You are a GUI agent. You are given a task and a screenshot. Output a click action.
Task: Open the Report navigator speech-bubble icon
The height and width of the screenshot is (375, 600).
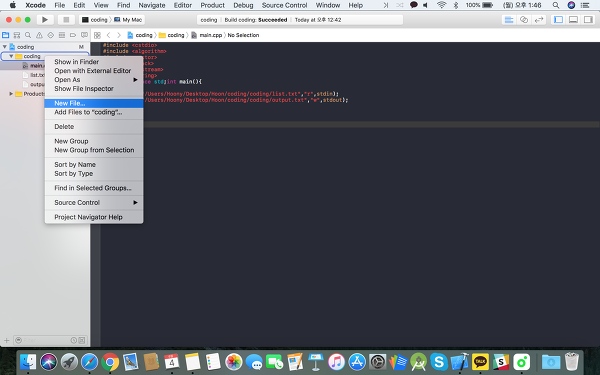point(84,35)
